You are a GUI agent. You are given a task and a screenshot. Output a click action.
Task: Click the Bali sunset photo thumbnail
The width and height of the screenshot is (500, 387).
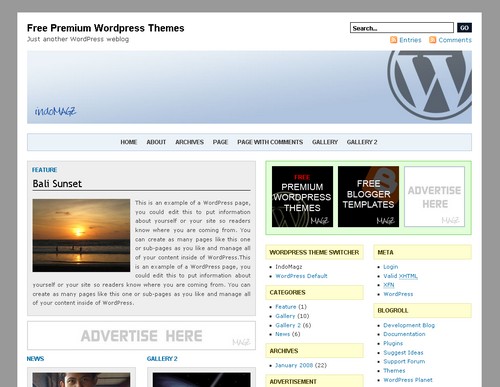coord(81,235)
